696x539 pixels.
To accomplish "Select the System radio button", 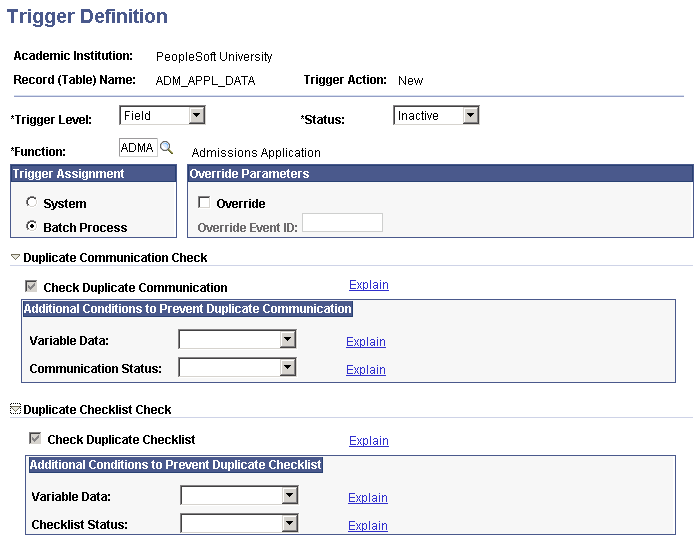I will point(31,202).
